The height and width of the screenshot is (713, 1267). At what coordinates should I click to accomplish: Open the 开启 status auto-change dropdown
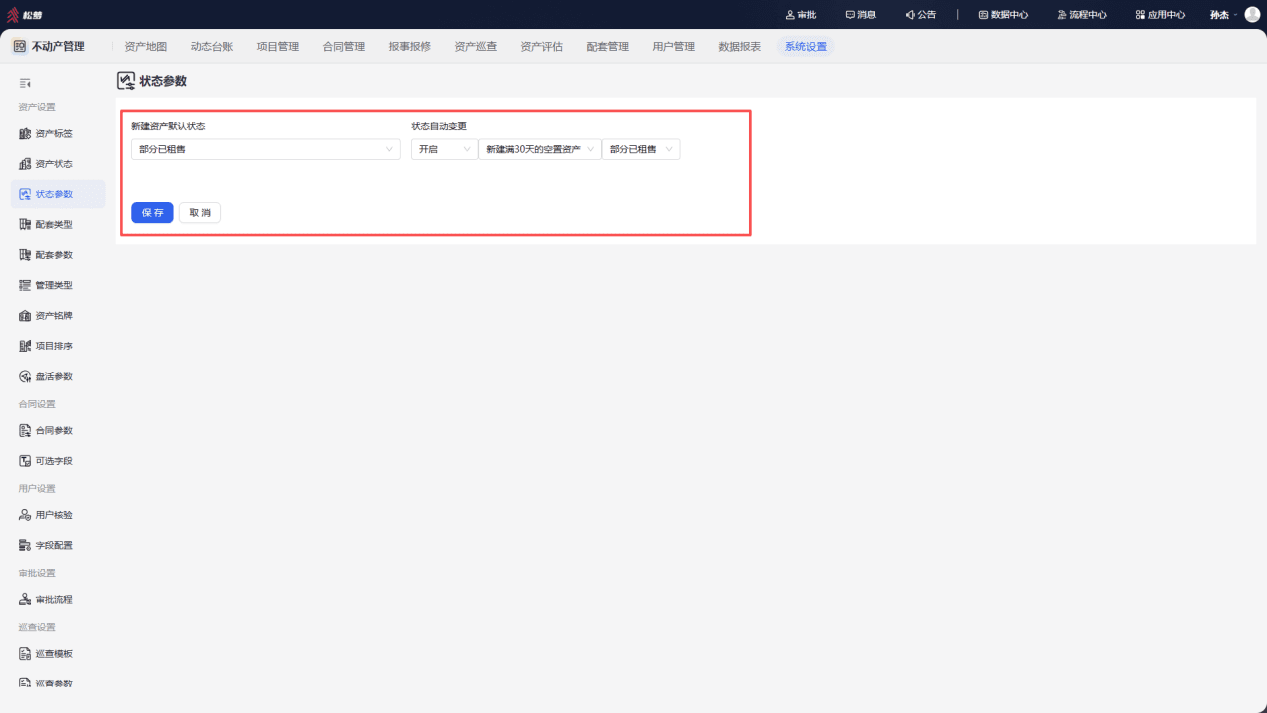(444, 149)
